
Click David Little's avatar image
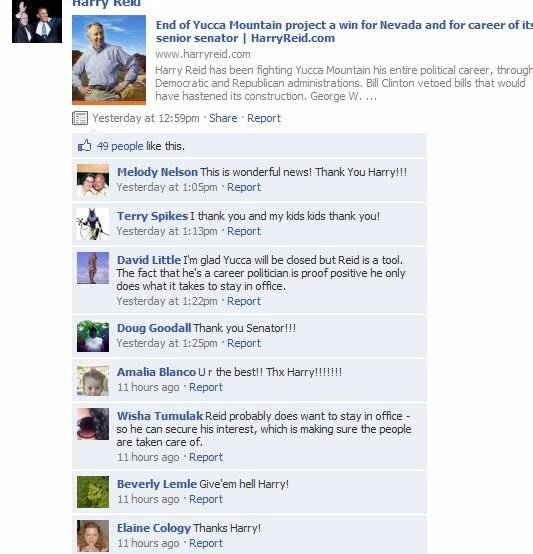coord(93,268)
